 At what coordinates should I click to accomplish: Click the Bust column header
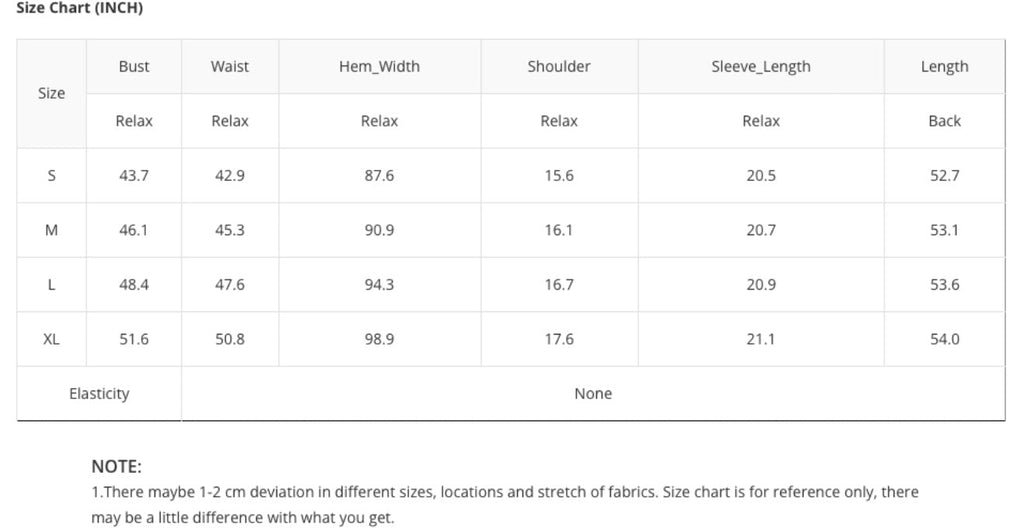(134, 67)
